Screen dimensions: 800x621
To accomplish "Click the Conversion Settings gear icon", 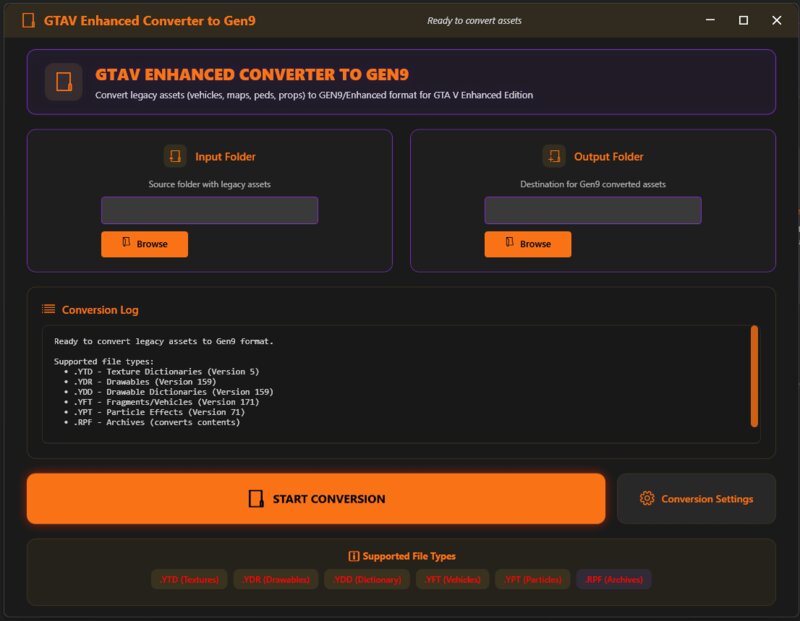I will (647, 499).
